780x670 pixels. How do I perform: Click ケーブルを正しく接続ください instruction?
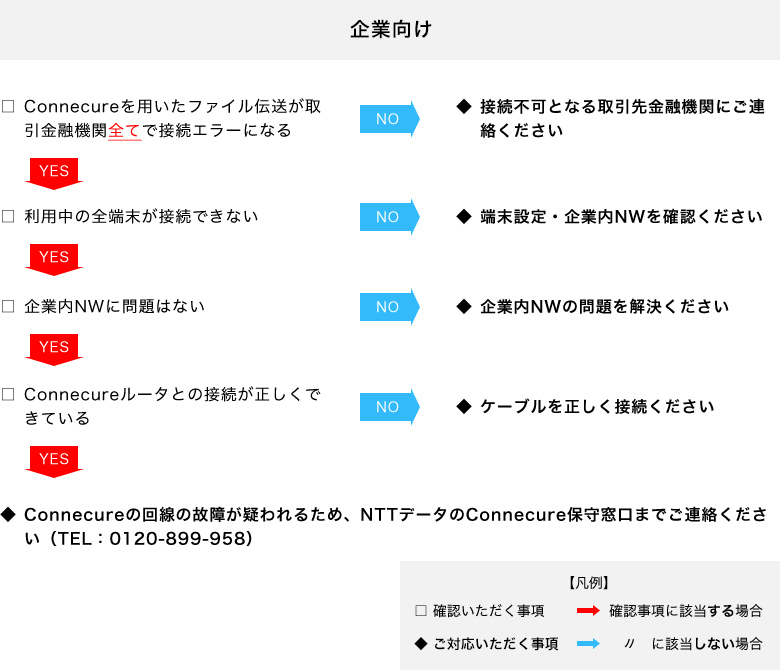(x=597, y=407)
